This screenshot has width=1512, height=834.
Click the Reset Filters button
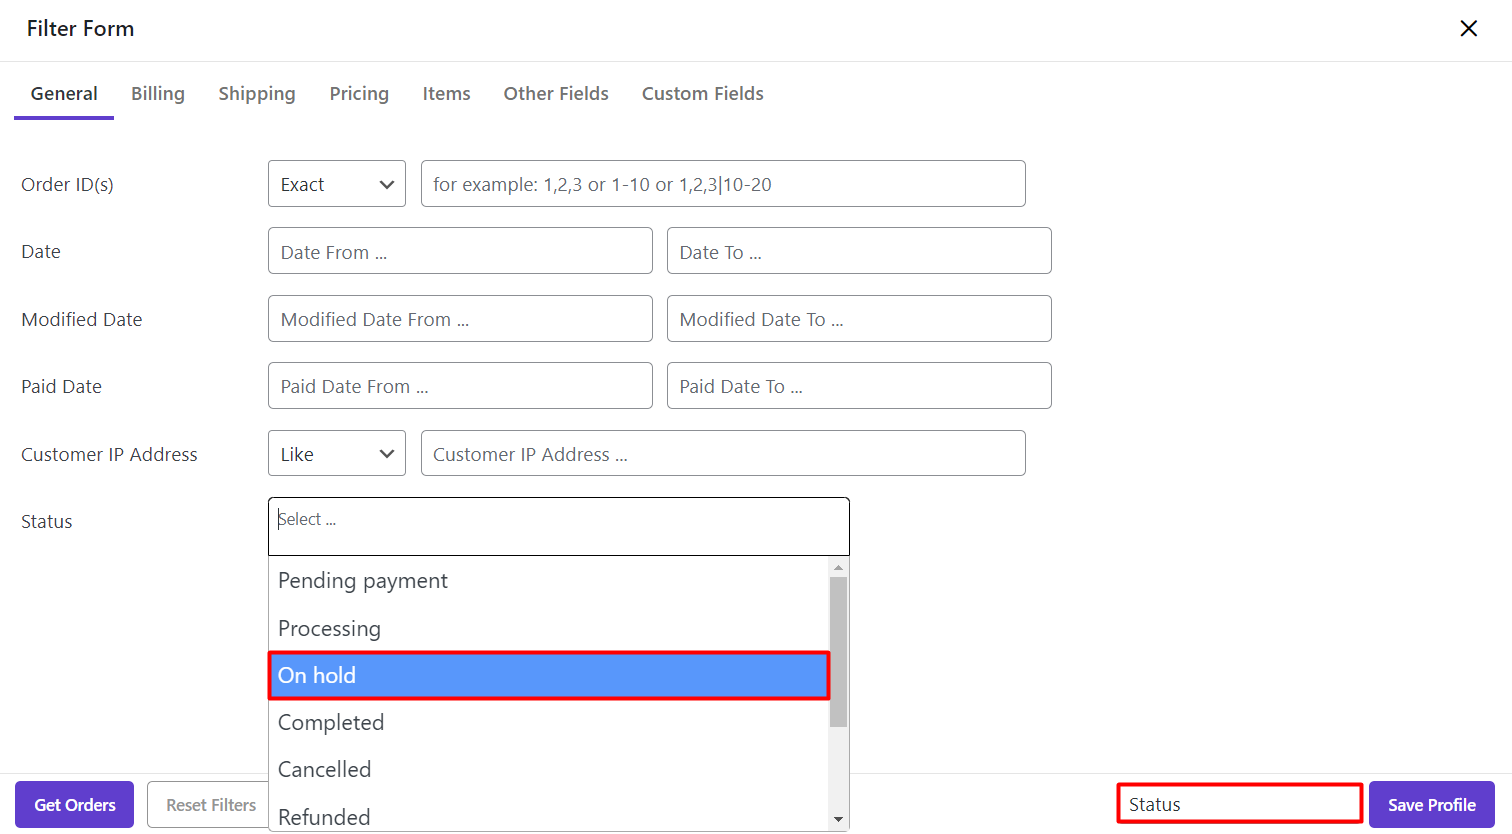click(x=209, y=805)
